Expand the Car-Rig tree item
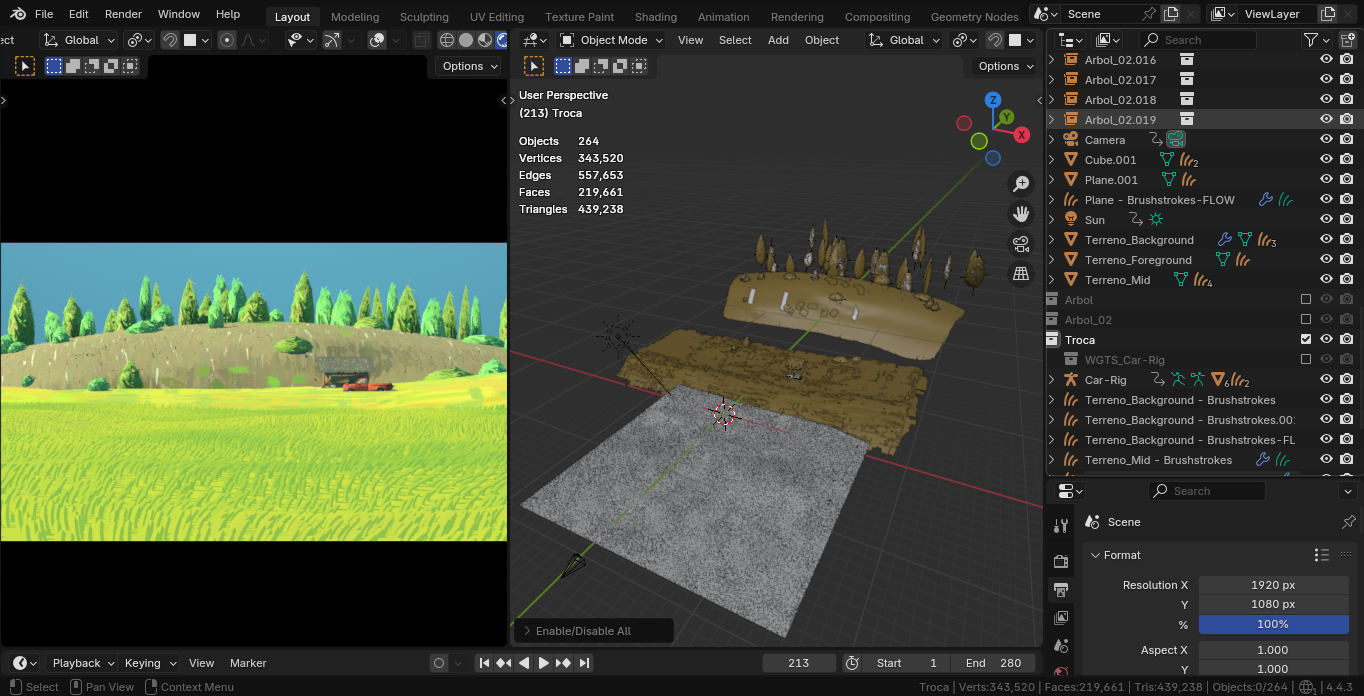 coord(1052,380)
